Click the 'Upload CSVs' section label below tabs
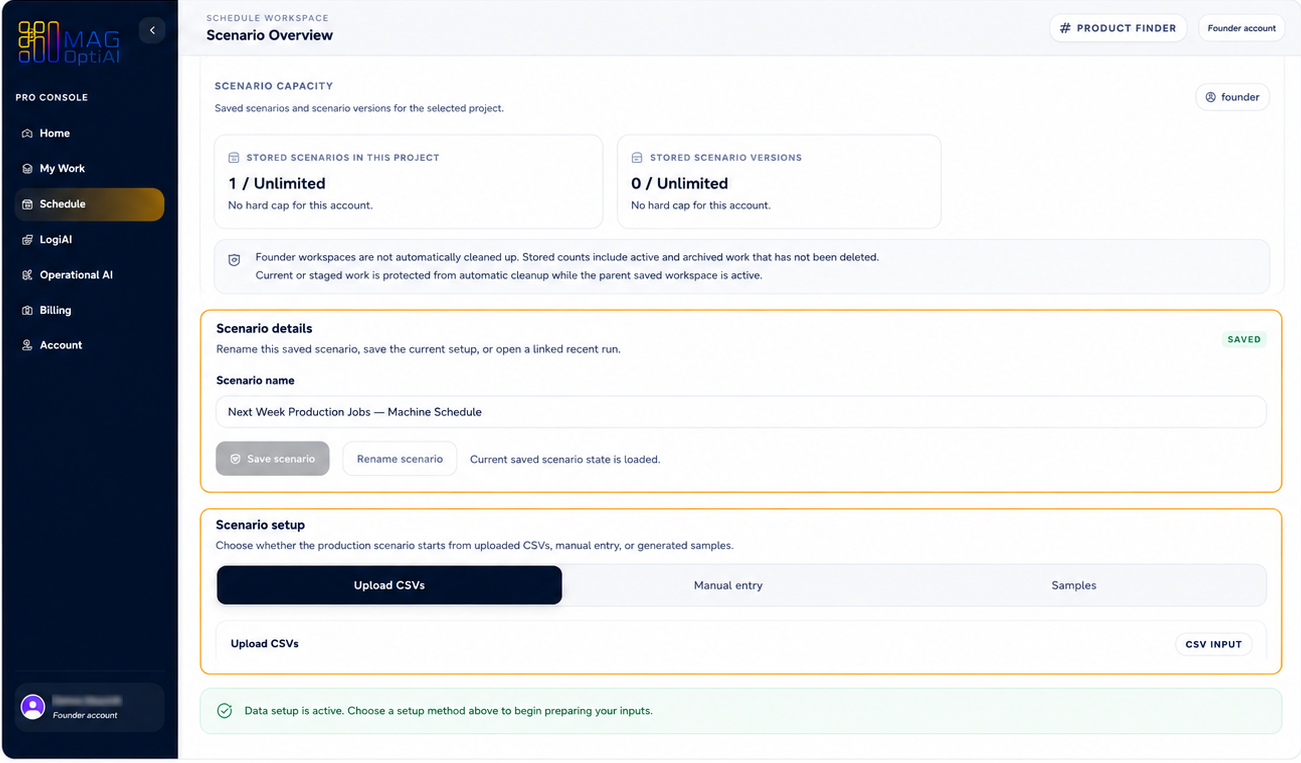 (x=264, y=644)
